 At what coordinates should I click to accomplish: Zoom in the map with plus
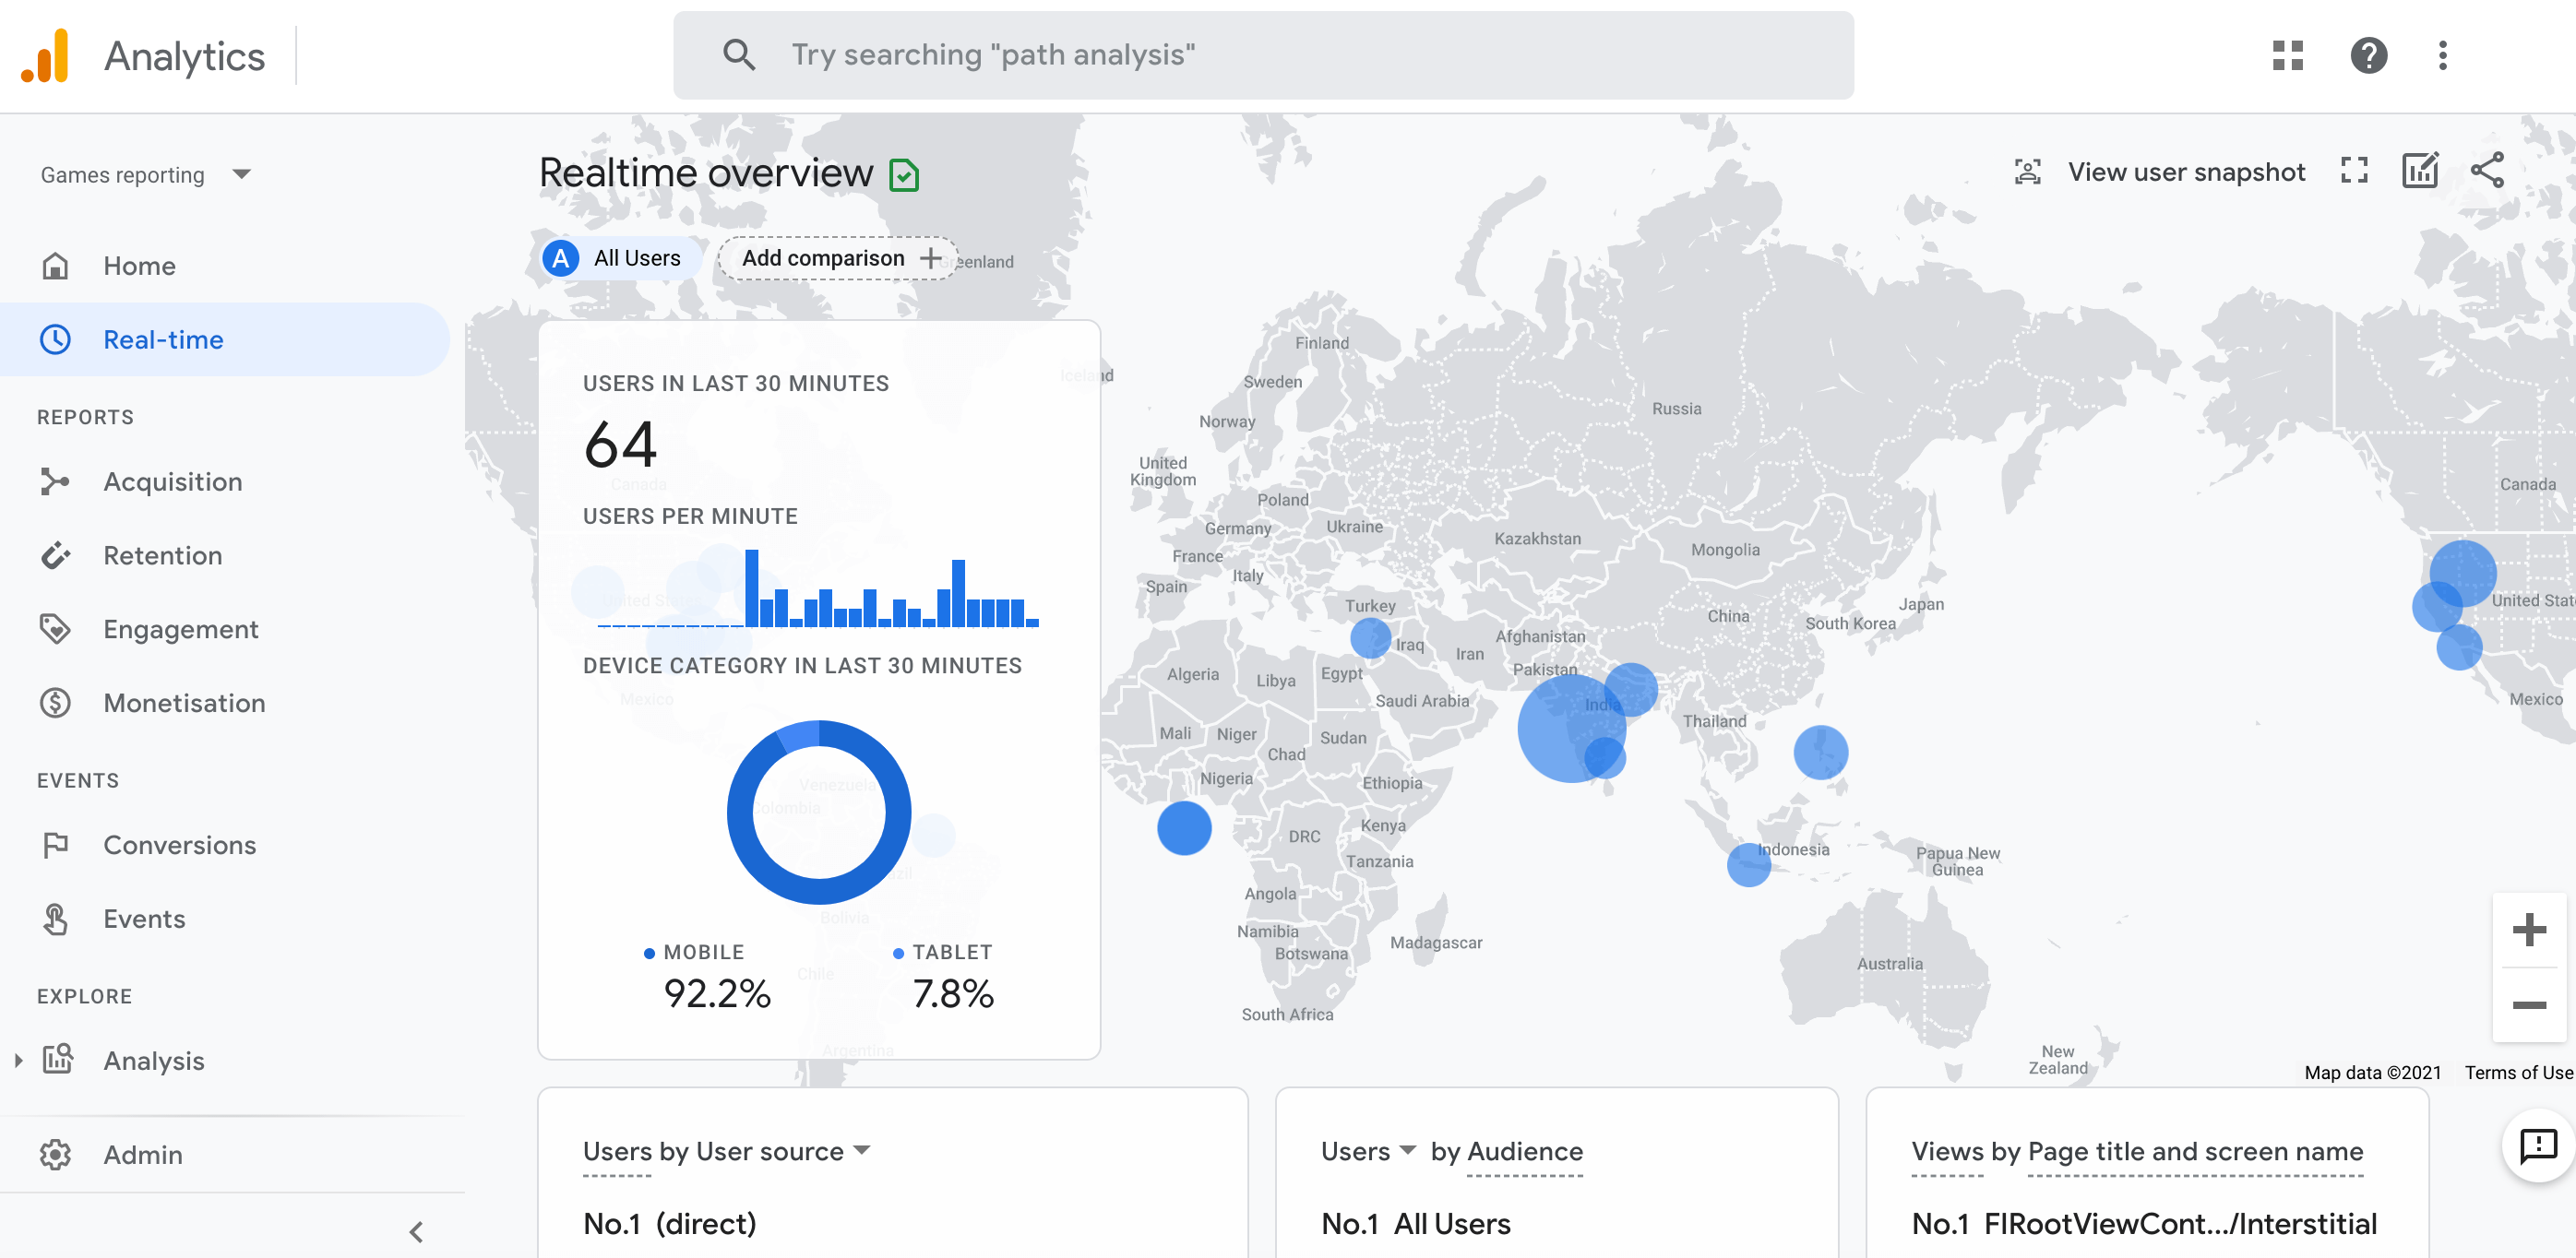pos(2528,930)
